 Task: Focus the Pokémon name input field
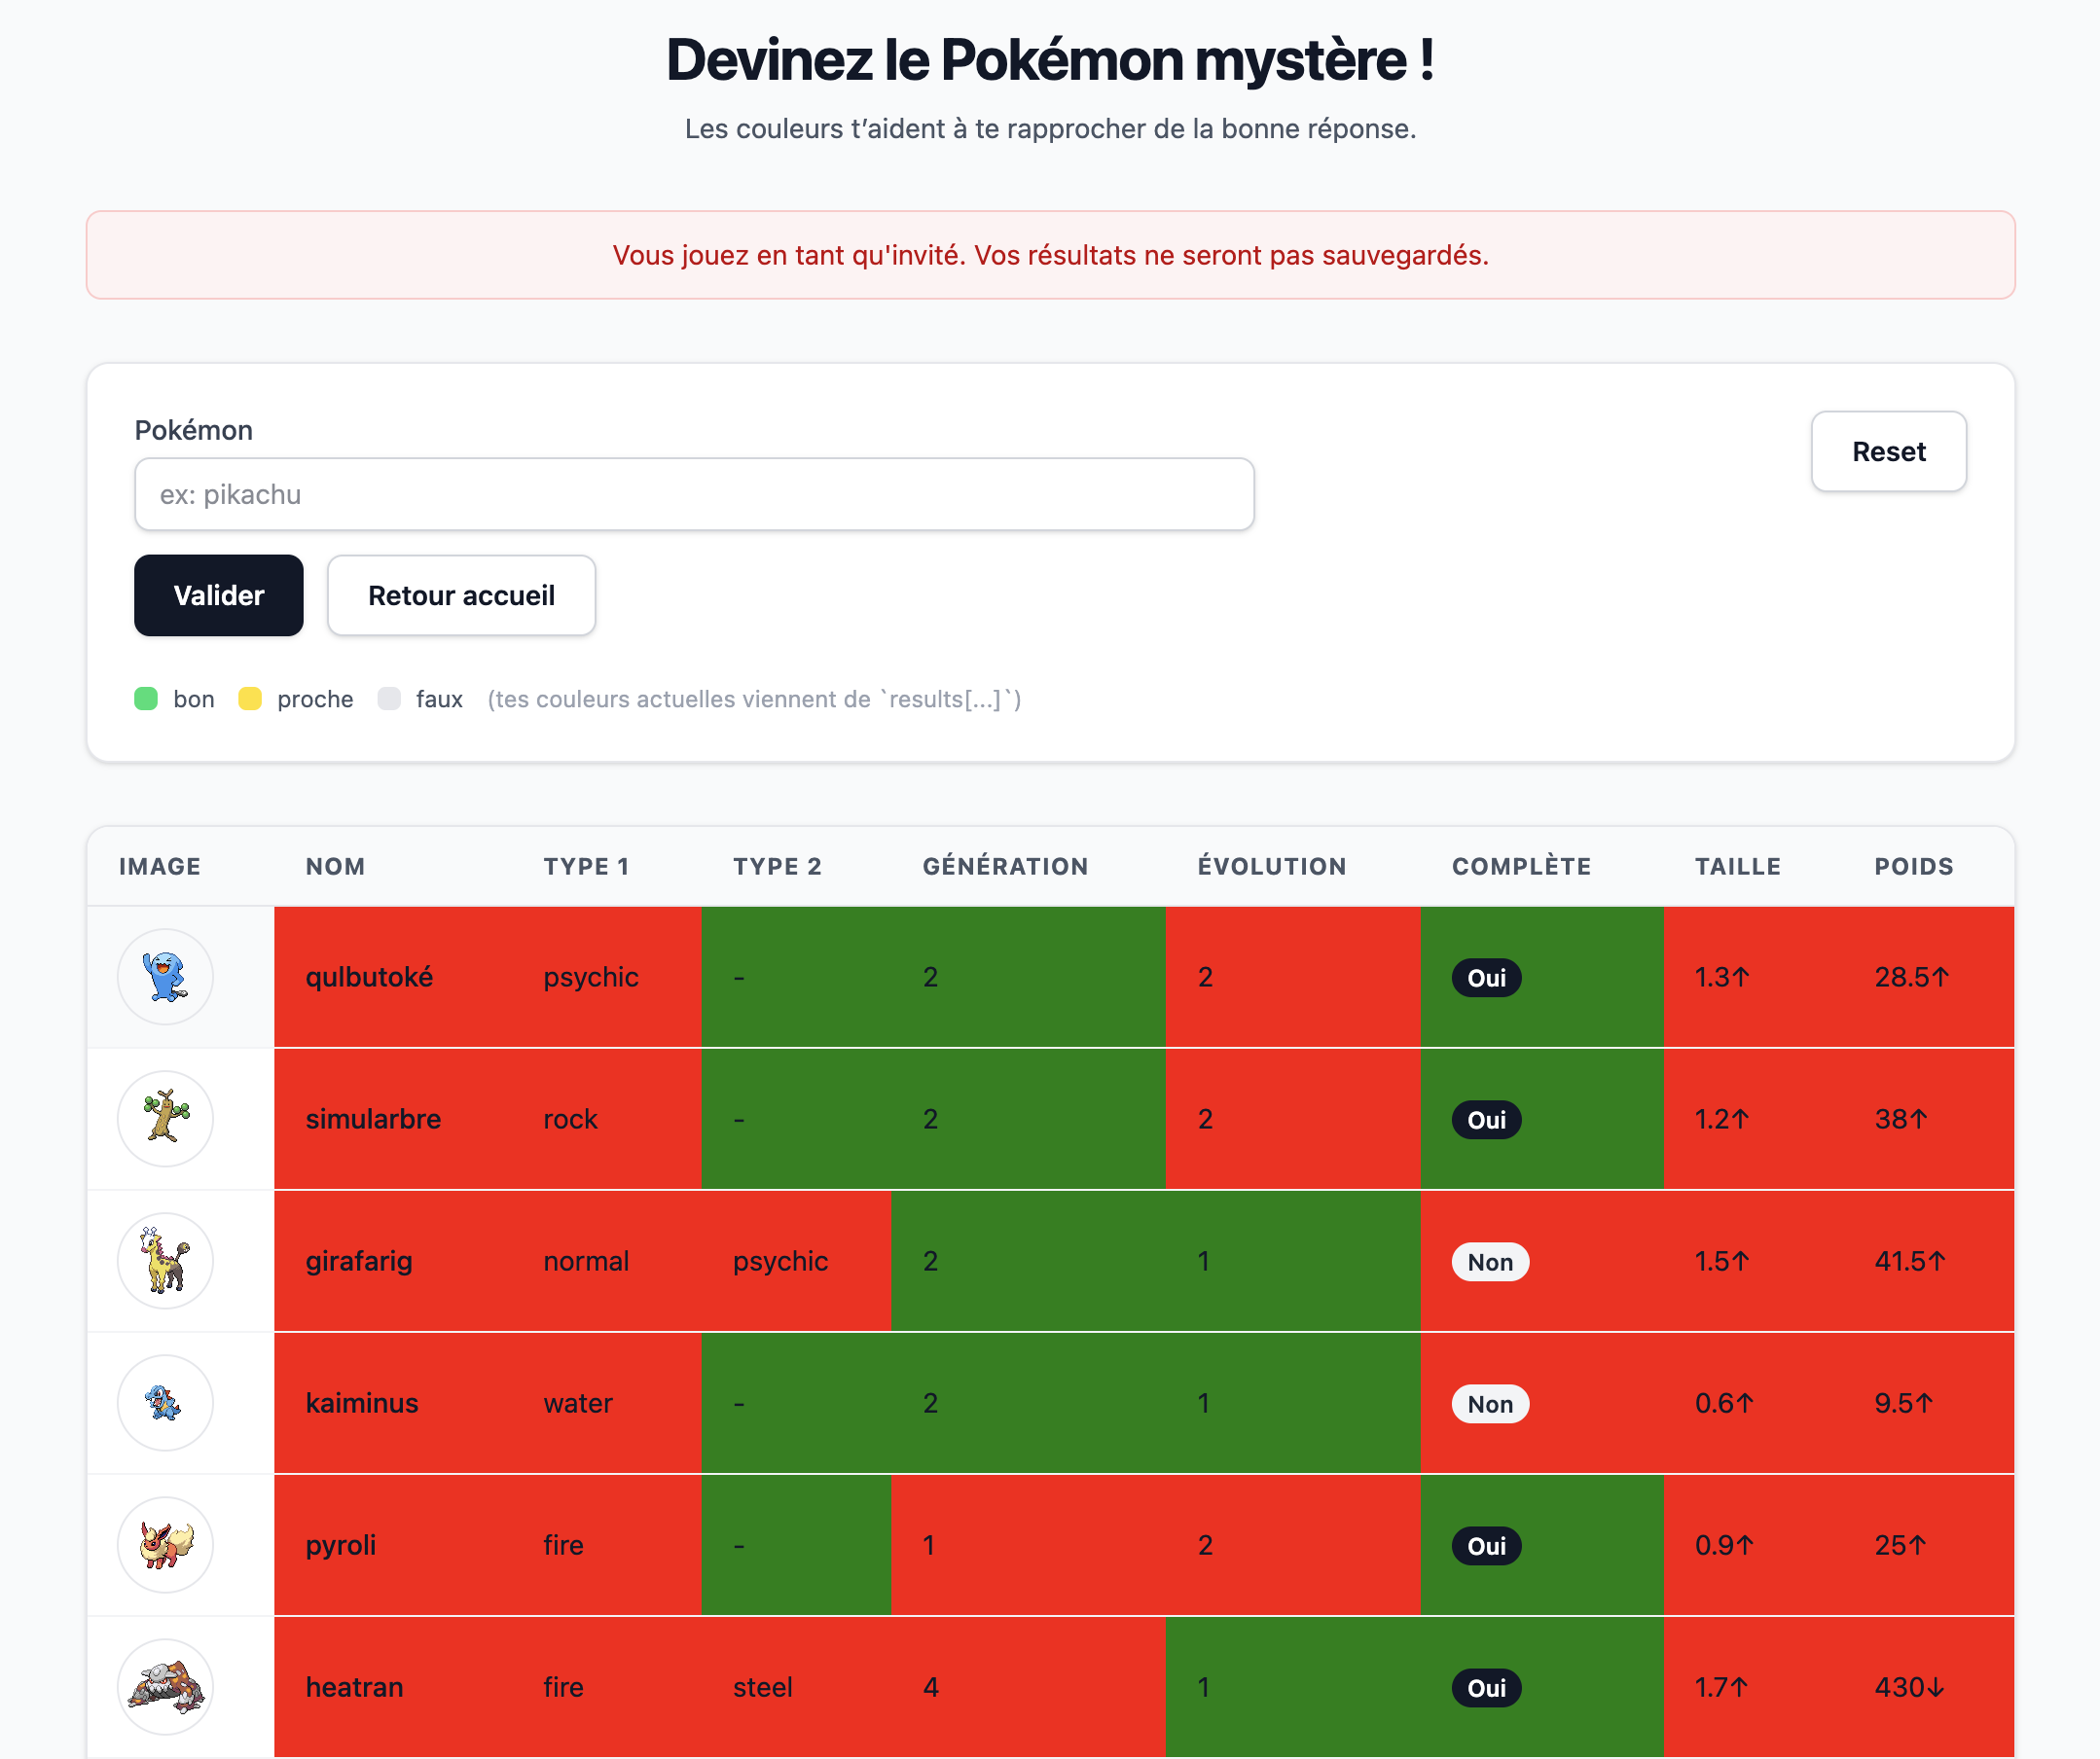694,494
